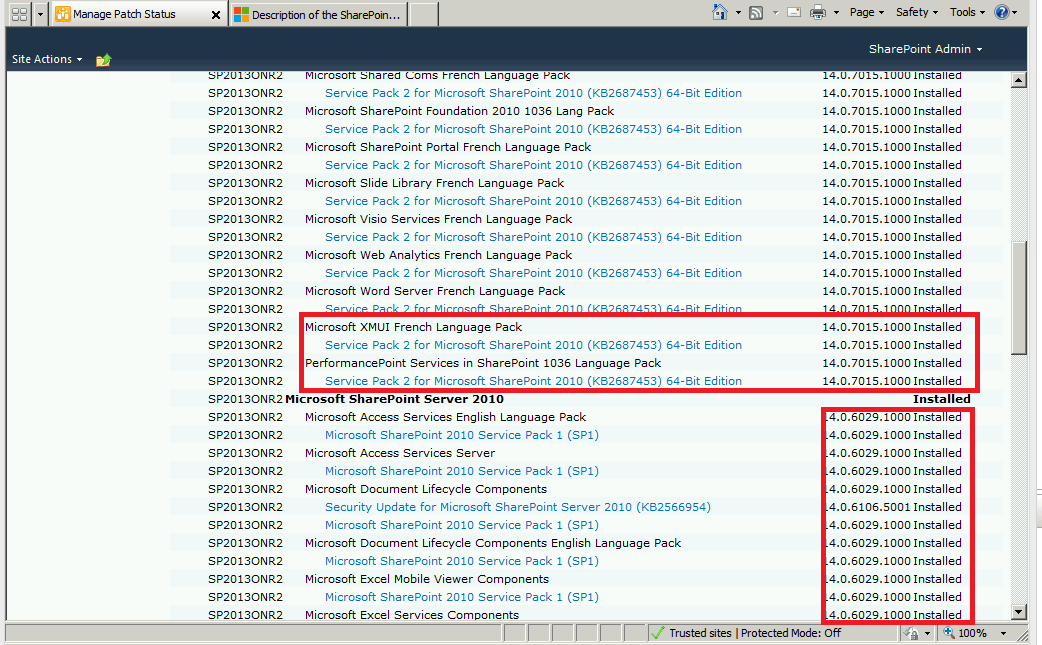Select Microsoft Excel Services Components text
Image resolution: width=1042 pixels, height=645 pixels.
click(412, 615)
